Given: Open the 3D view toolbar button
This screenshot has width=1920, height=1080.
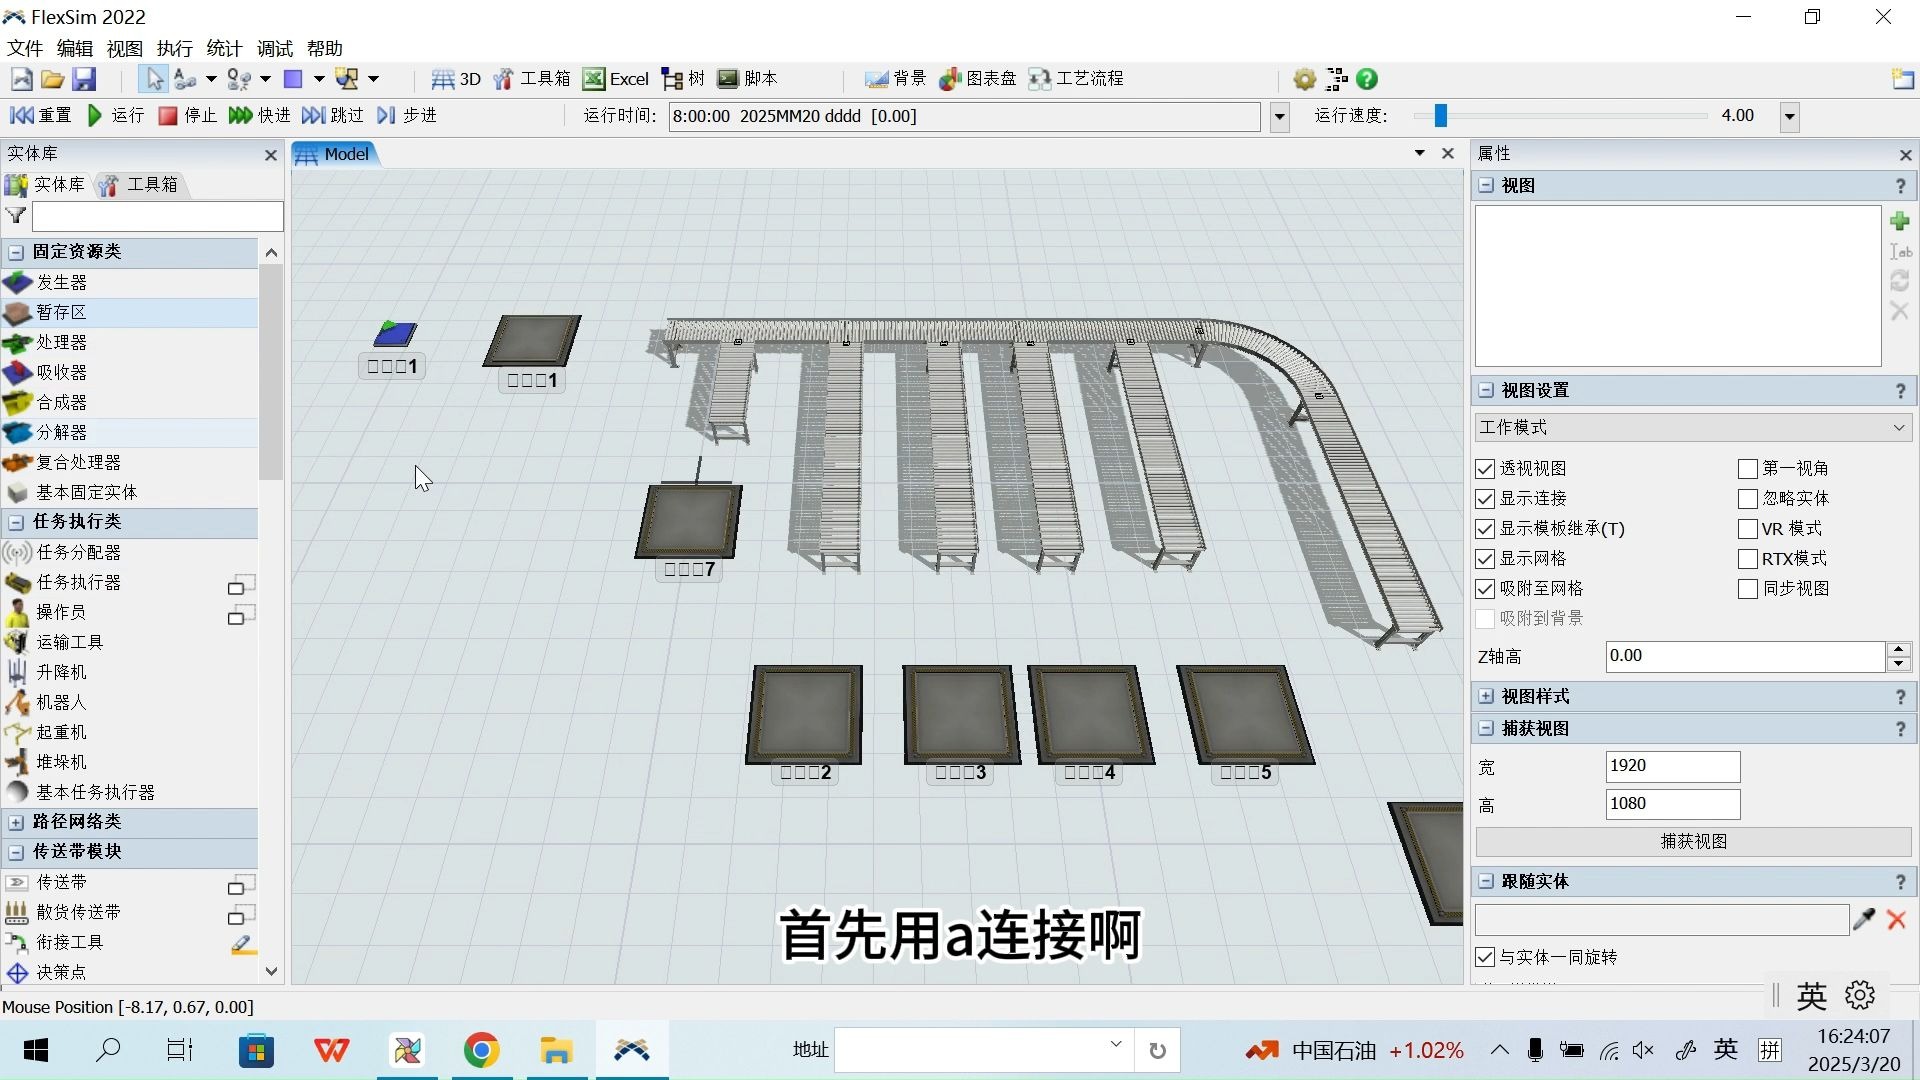Looking at the screenshot, I should click(x=455, y=79).
